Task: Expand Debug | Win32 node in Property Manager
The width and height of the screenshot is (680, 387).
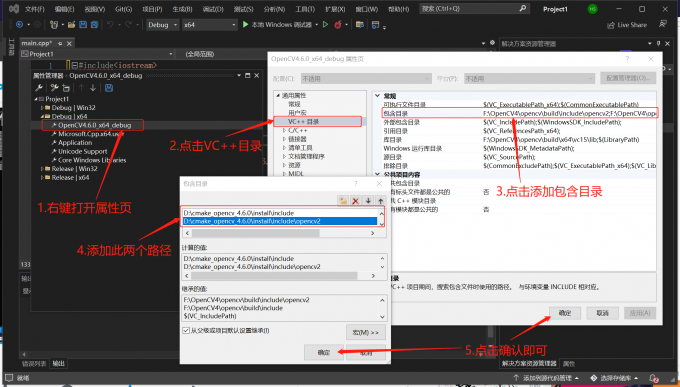Action: pyautogui.click(x=42, y=108)
